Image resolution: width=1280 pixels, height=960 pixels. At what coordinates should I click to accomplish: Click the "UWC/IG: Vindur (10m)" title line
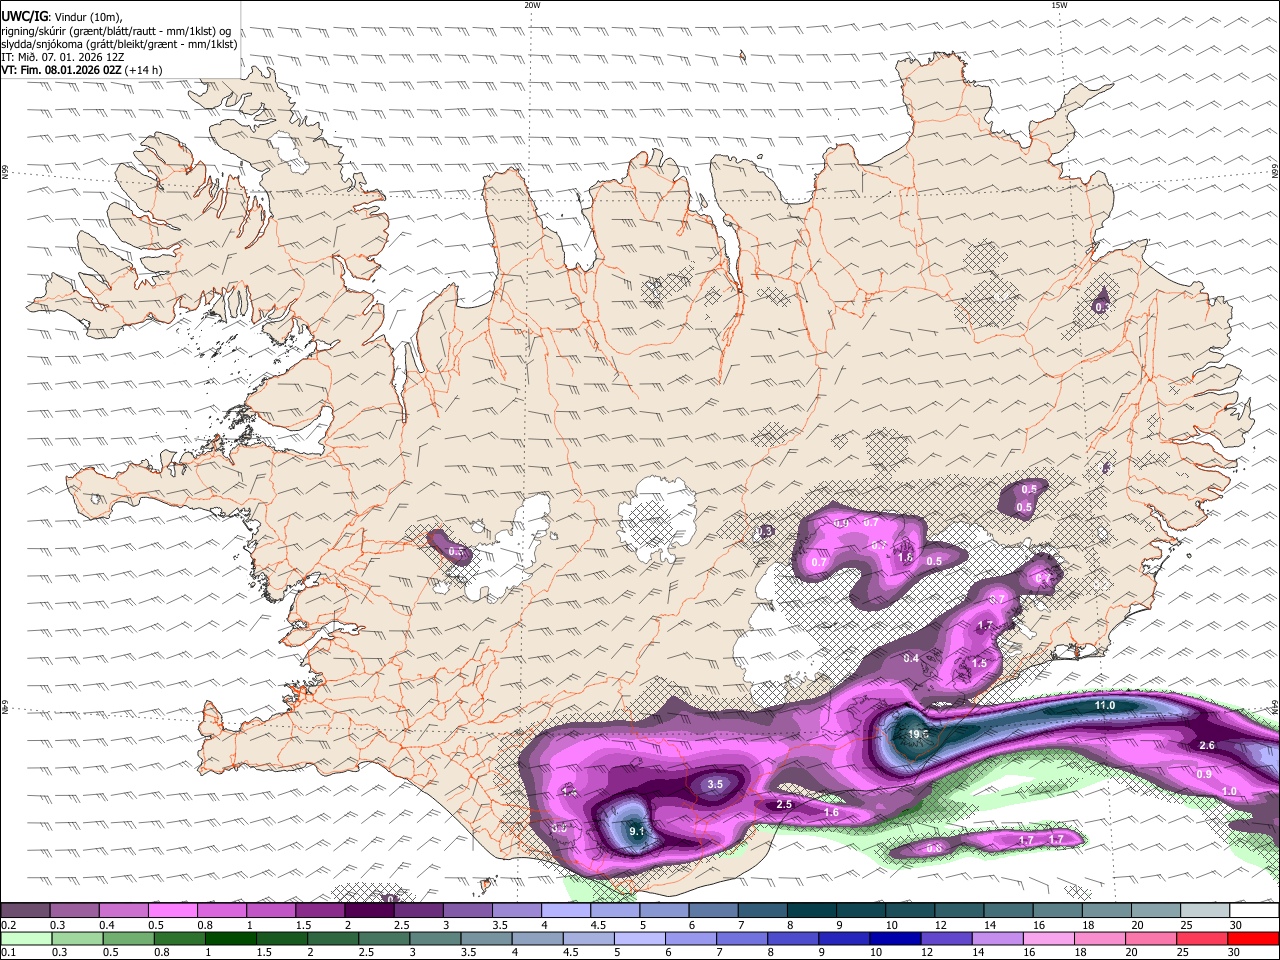coord(62,16)
